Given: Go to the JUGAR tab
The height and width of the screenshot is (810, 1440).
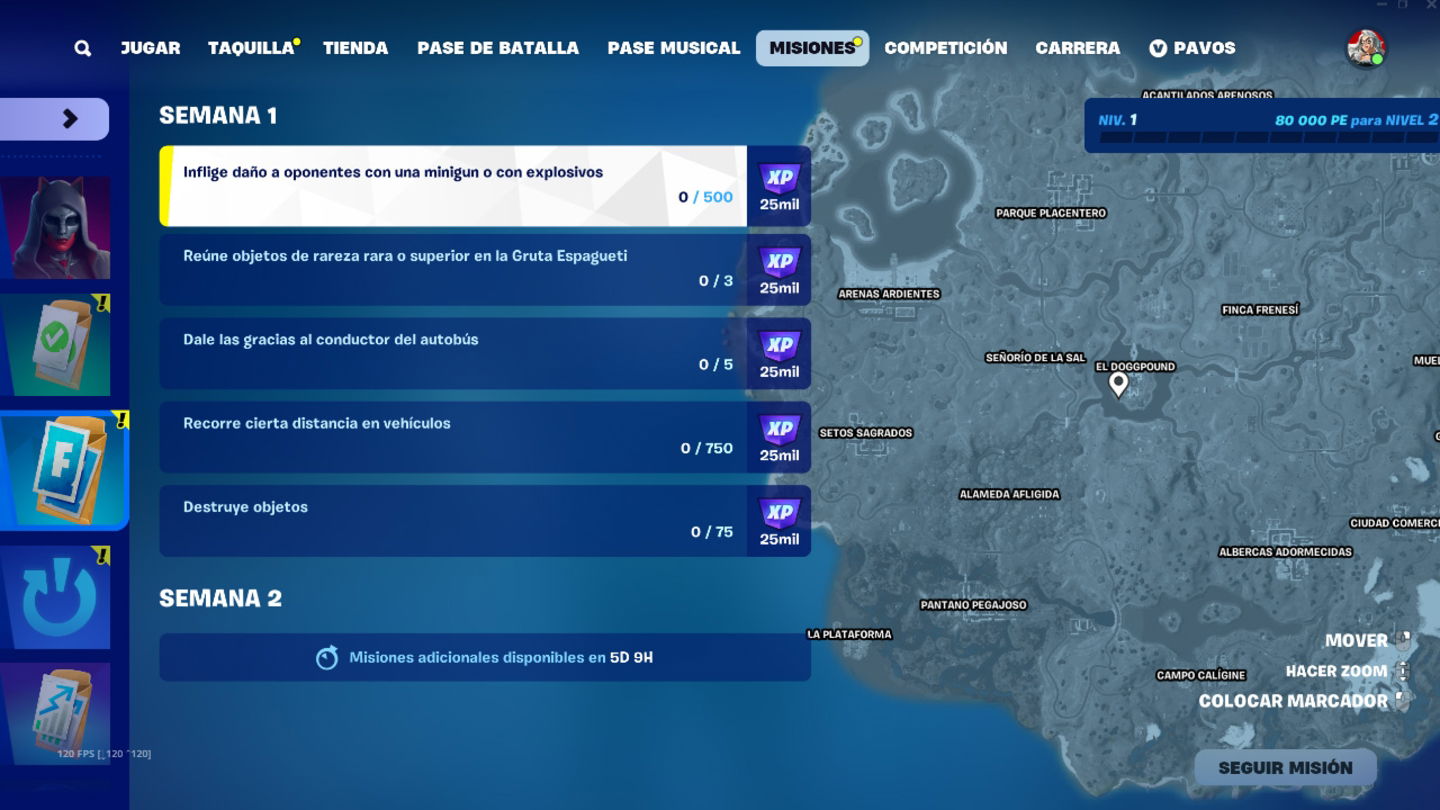Looking at the screenshot, I should (x=150, y=48).
